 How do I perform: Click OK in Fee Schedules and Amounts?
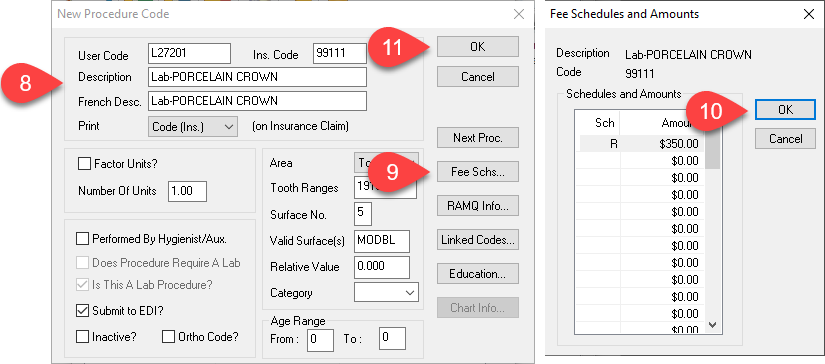(x=785, y=110)
